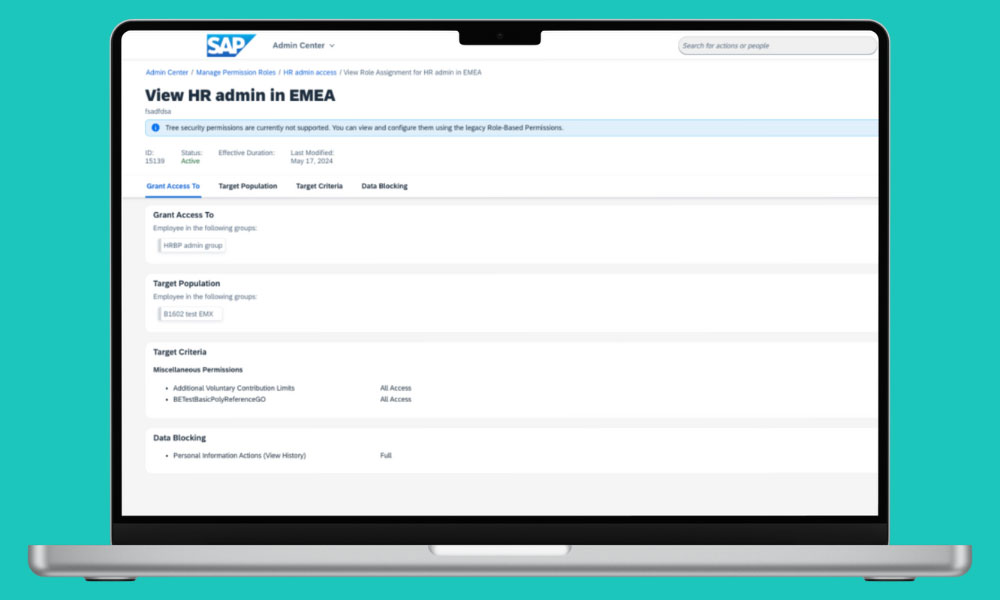Image resolution: width=1000 pixels, height=600 pixels.
Task: Click 'Personal Information Actions (View History)' entry
Action: point(239,456)
